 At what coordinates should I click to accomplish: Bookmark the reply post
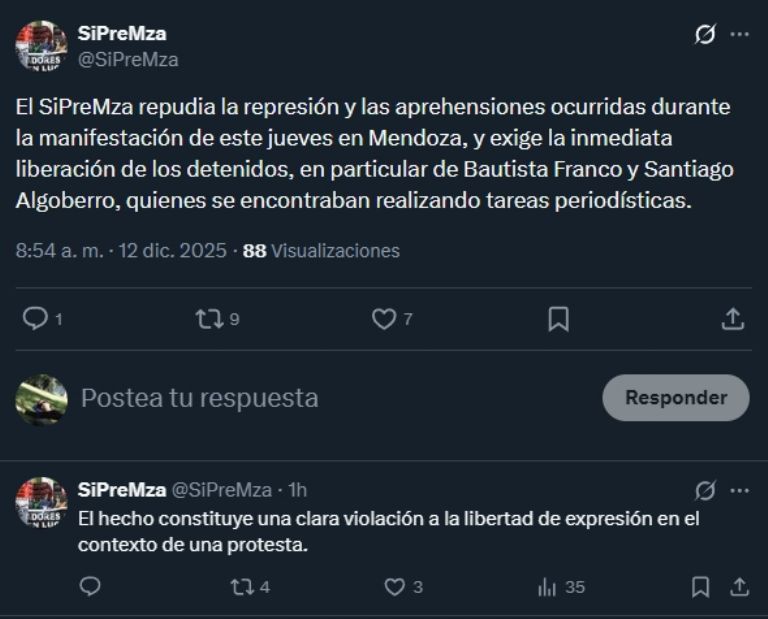[x=701, y=587]
